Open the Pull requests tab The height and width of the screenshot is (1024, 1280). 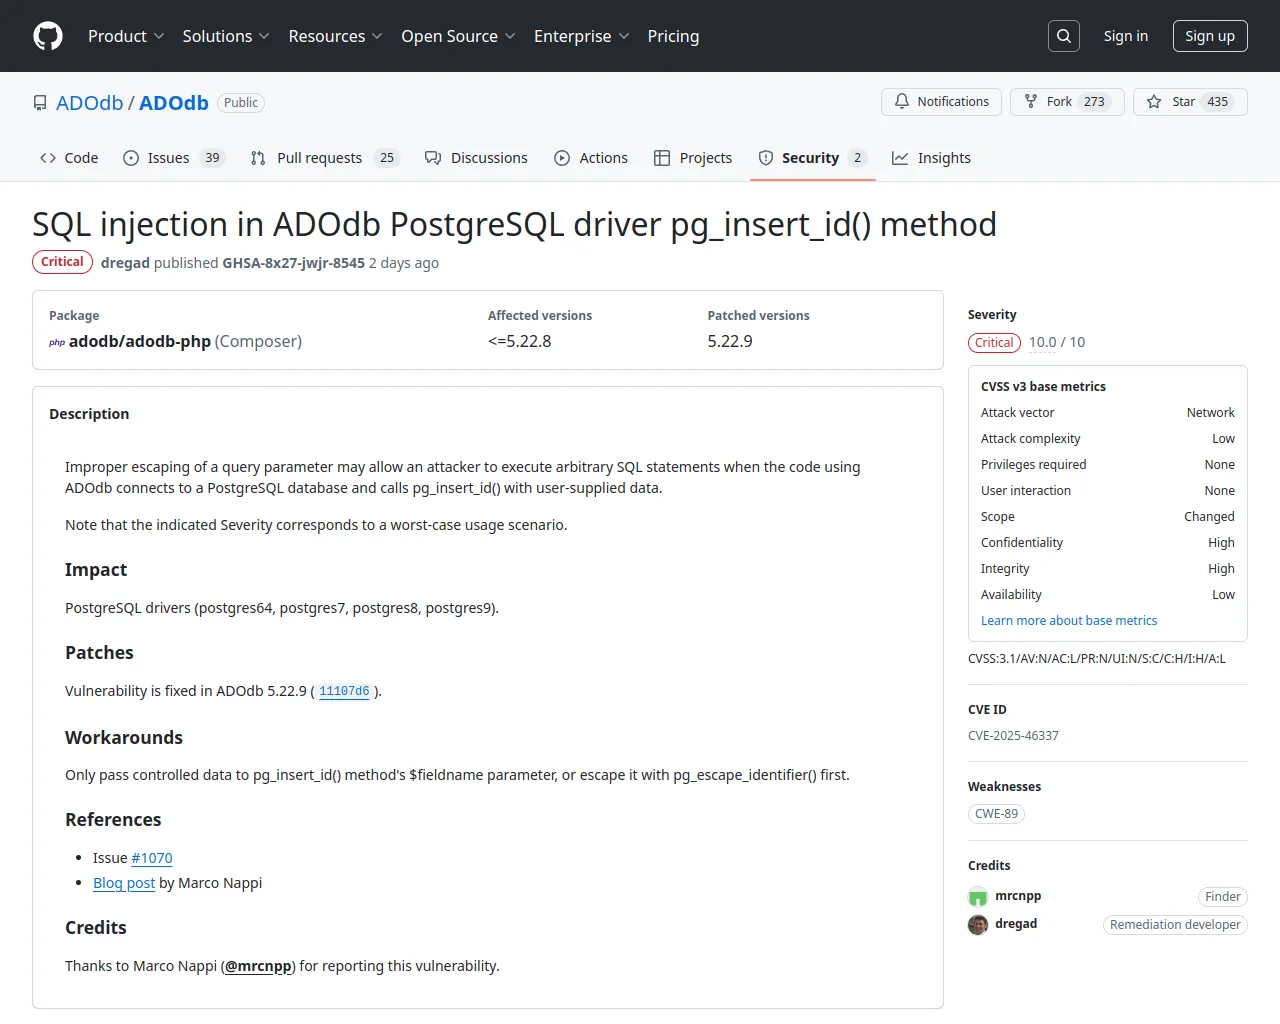(x=325, y=158)
